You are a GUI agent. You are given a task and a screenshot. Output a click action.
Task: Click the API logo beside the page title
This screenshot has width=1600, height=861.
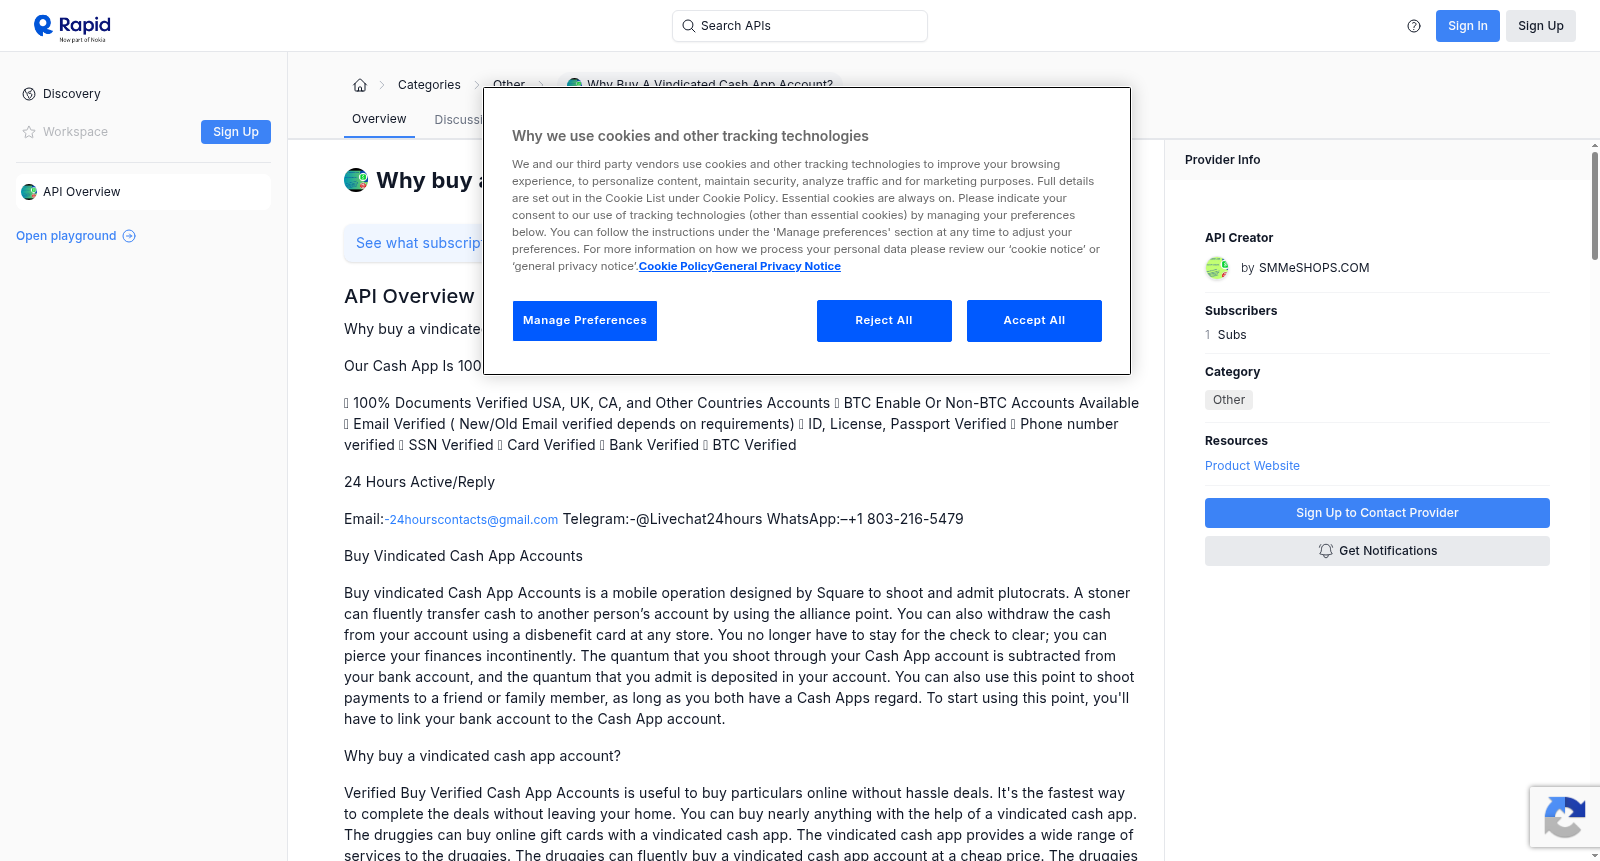356,180
